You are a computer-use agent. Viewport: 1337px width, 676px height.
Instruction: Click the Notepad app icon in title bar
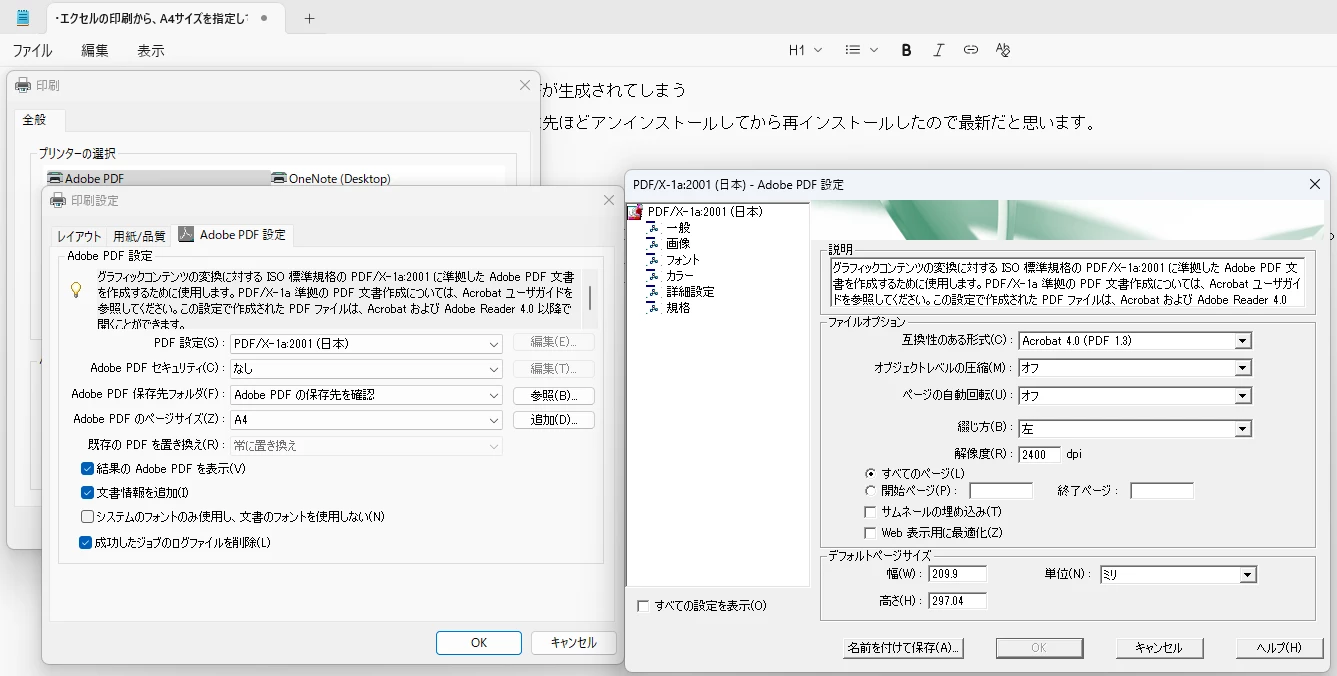pos(23,18)
